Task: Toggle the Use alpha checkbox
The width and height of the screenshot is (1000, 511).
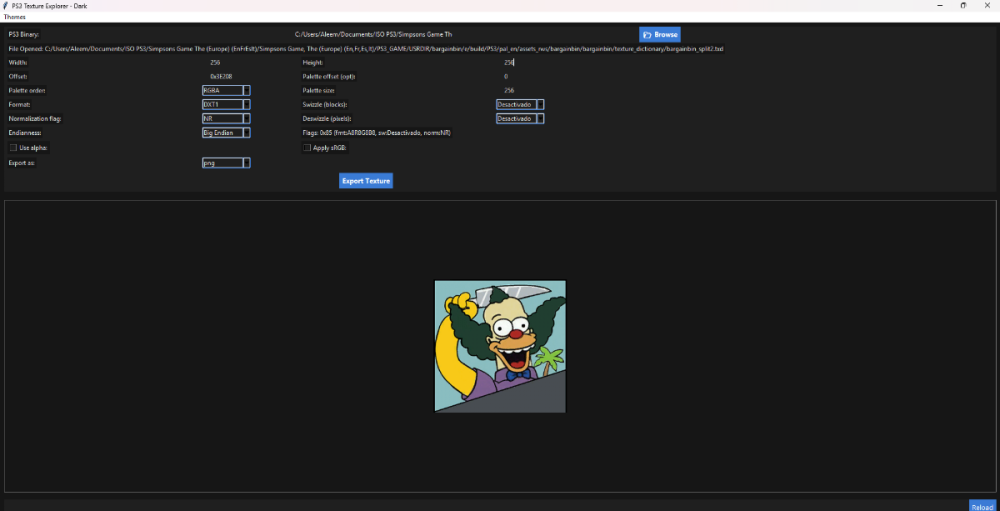Action: point(13,148)
